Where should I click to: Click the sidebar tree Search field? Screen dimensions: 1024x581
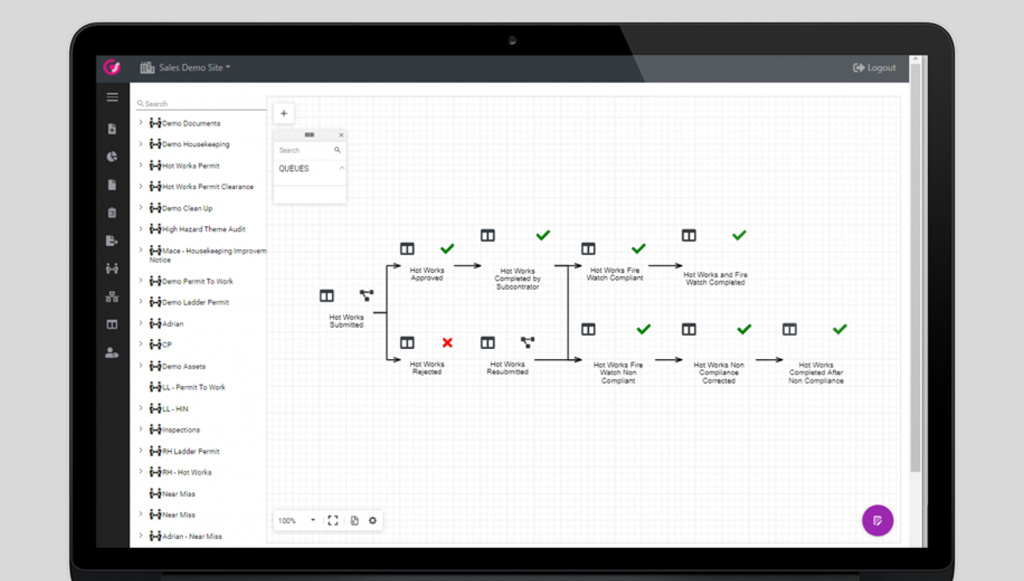[x=201, y=103]
